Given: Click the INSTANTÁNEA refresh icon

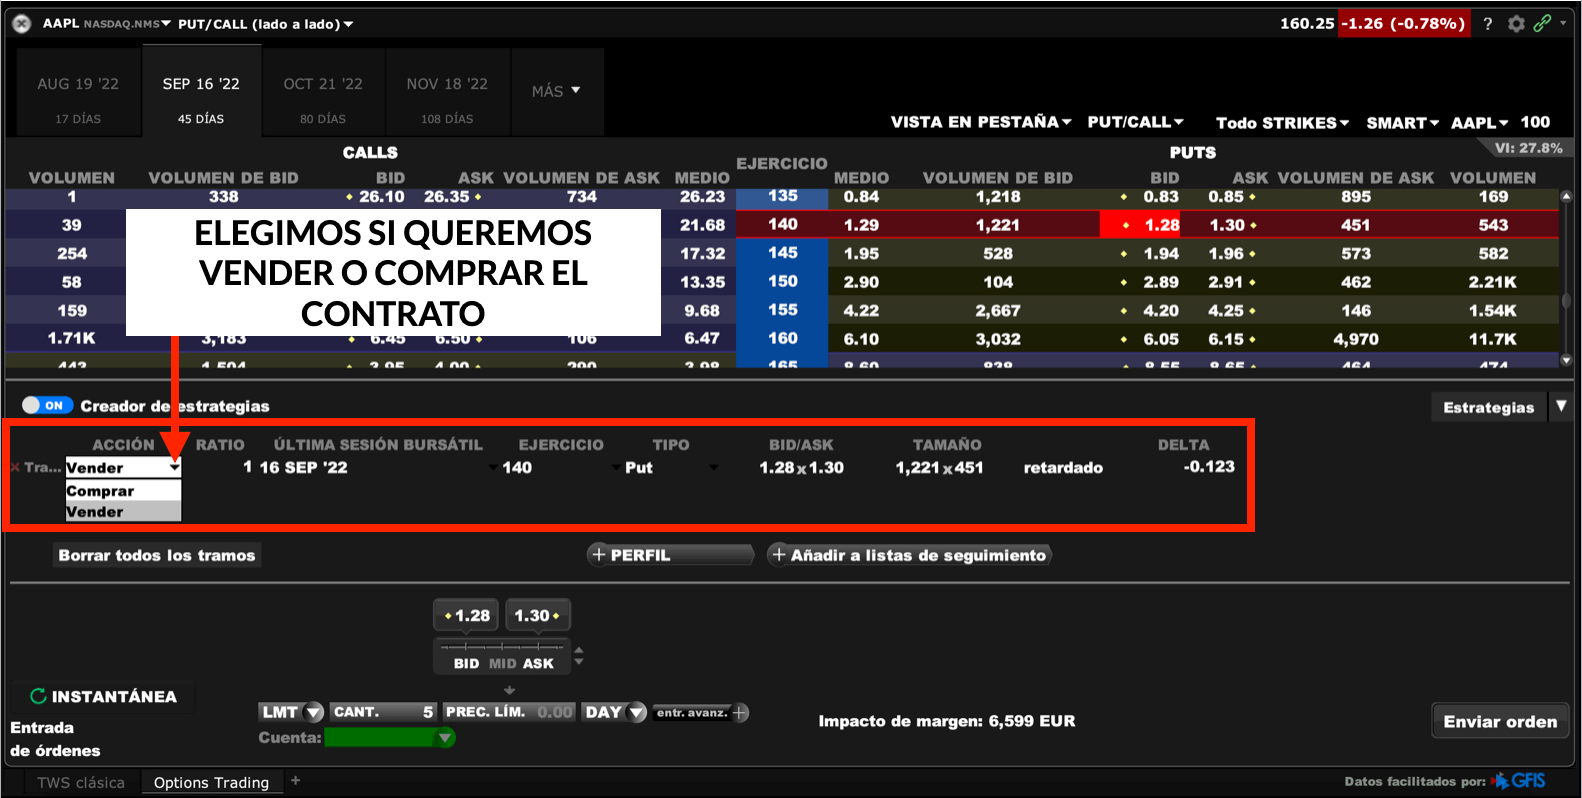Looking at the screenshot, I should [38, 696].
